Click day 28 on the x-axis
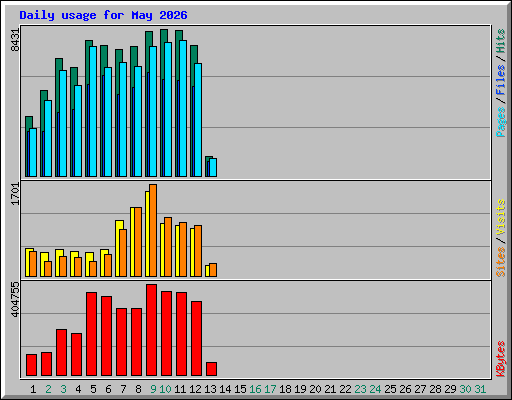This screenshot has width=512, height=400. click(x=435, y=389)
